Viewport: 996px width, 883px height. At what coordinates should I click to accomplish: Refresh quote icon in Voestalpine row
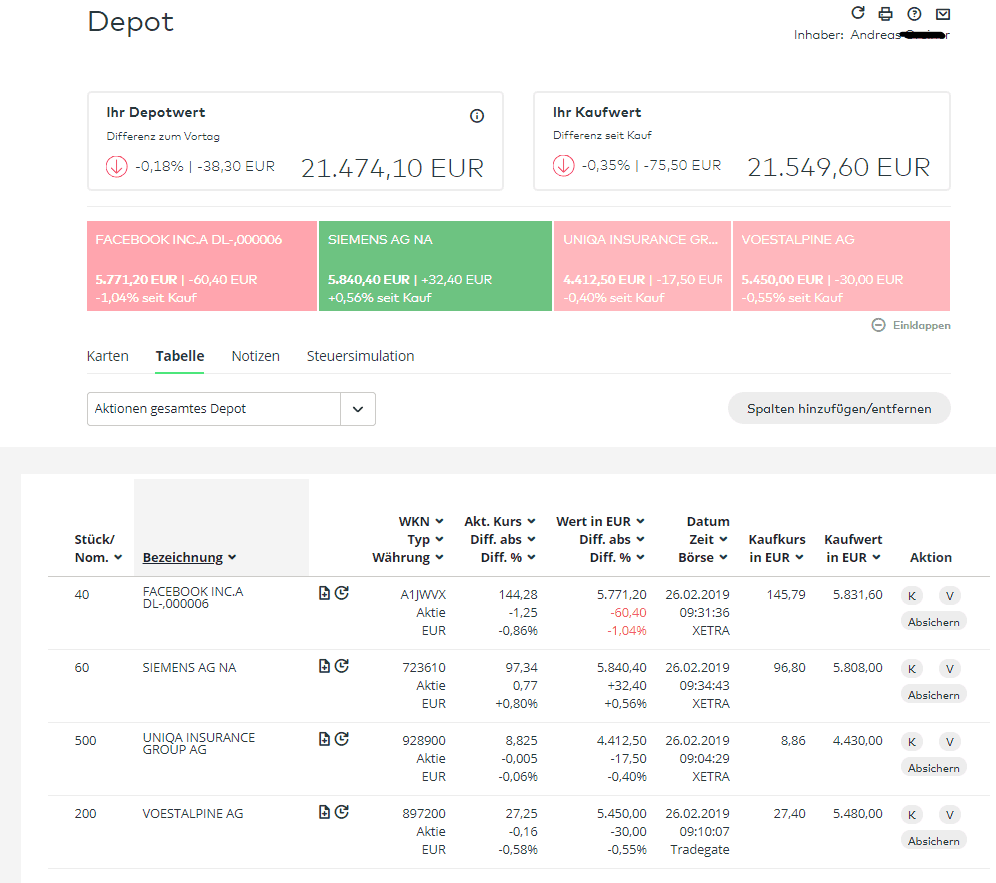click(342, 812)
